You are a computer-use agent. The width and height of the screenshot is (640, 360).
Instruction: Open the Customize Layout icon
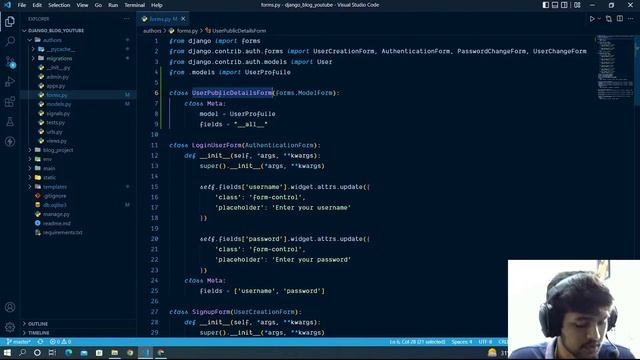[x=577, y=5]
